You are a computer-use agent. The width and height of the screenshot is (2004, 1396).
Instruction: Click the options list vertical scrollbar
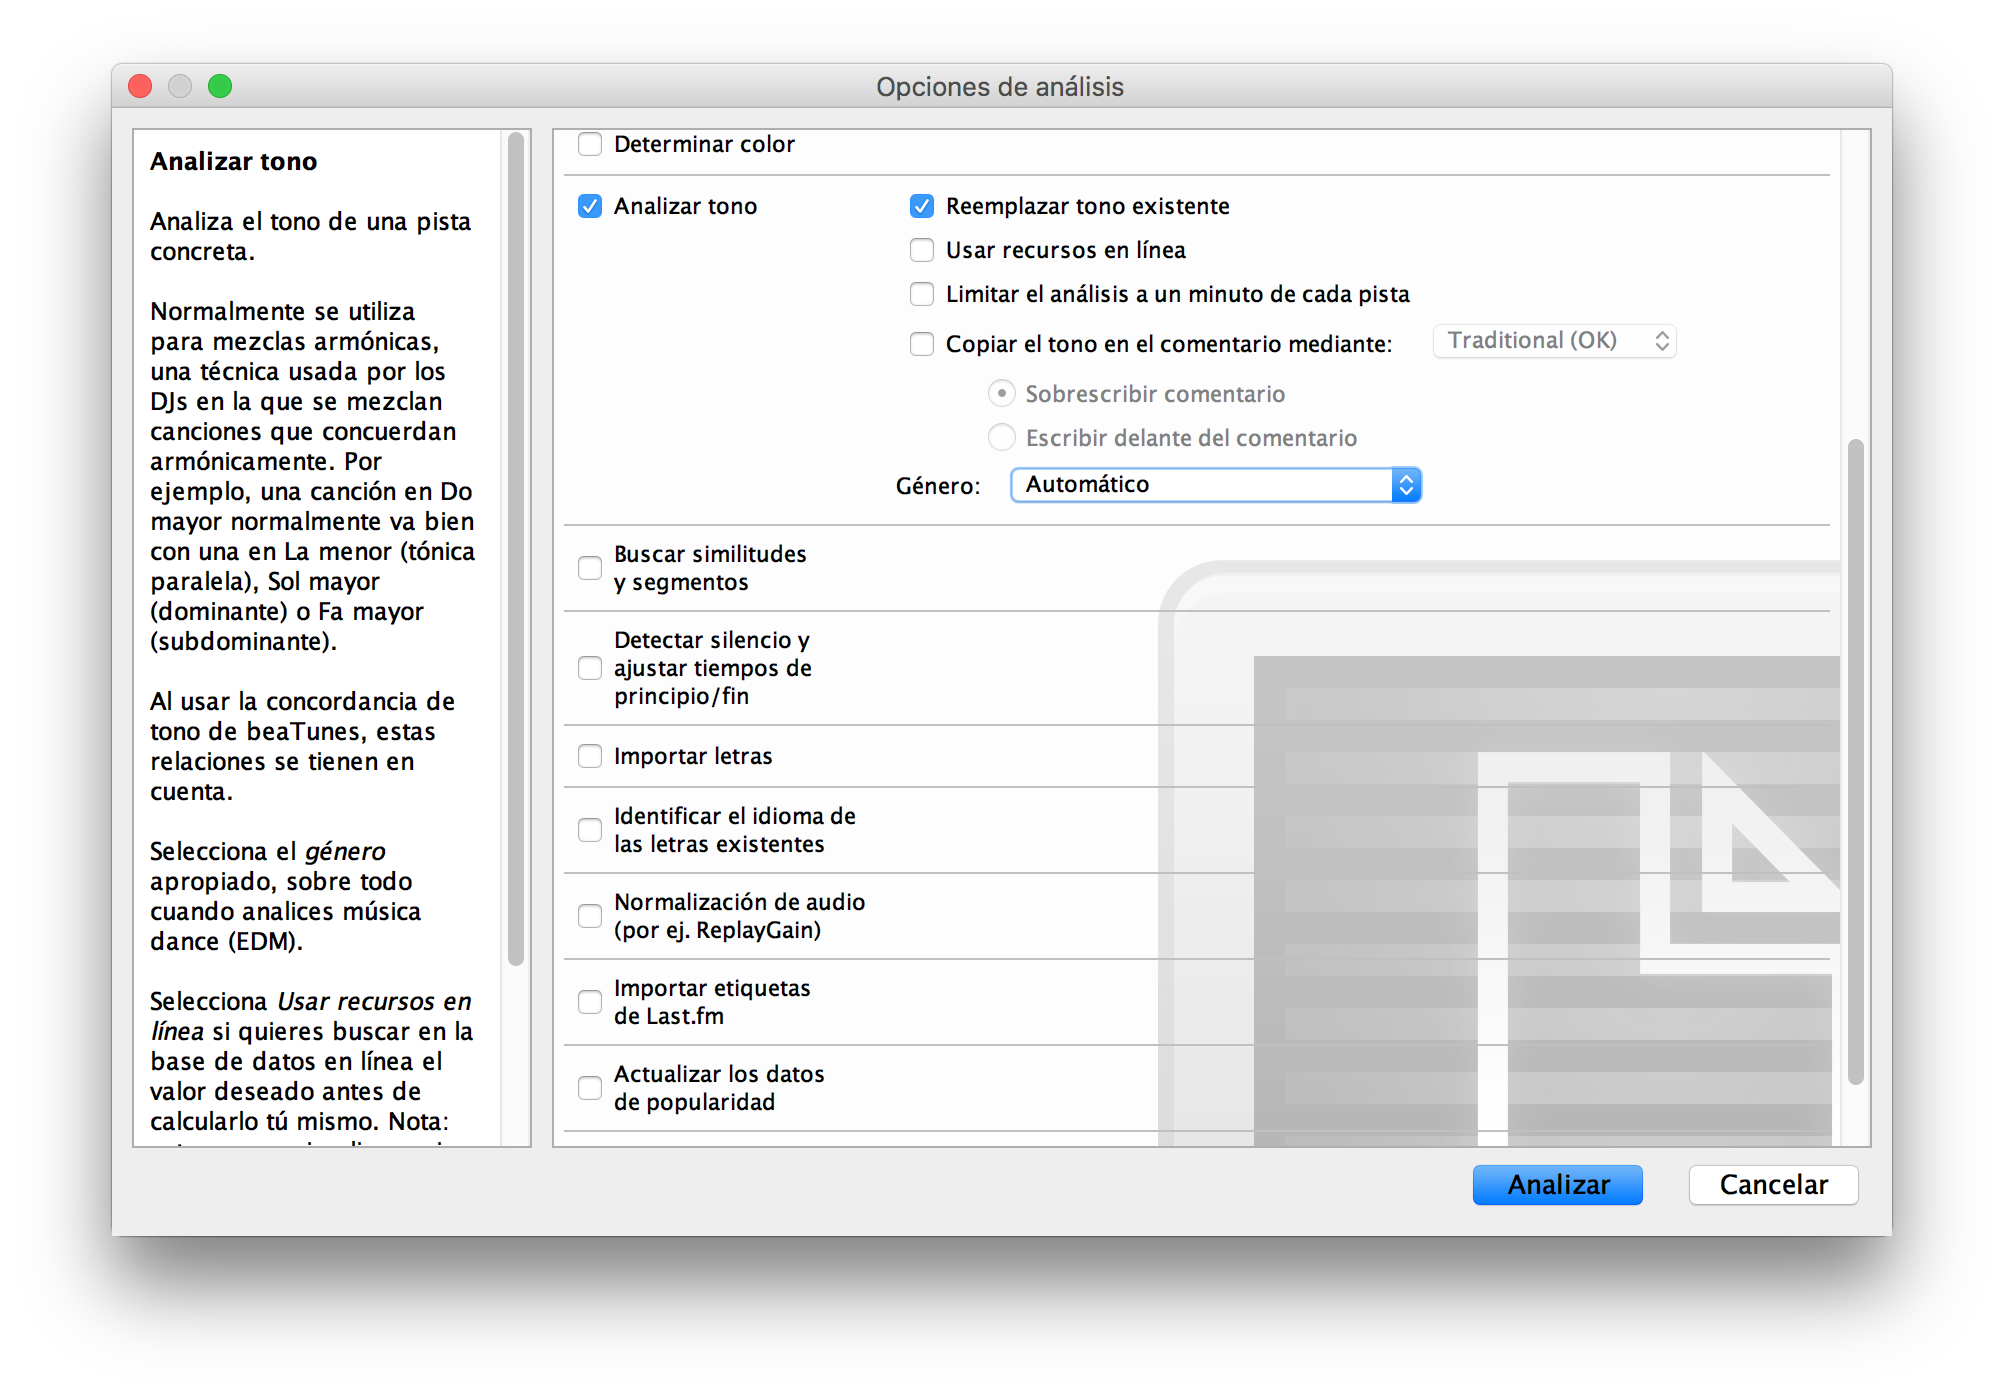coord(1856,760)
